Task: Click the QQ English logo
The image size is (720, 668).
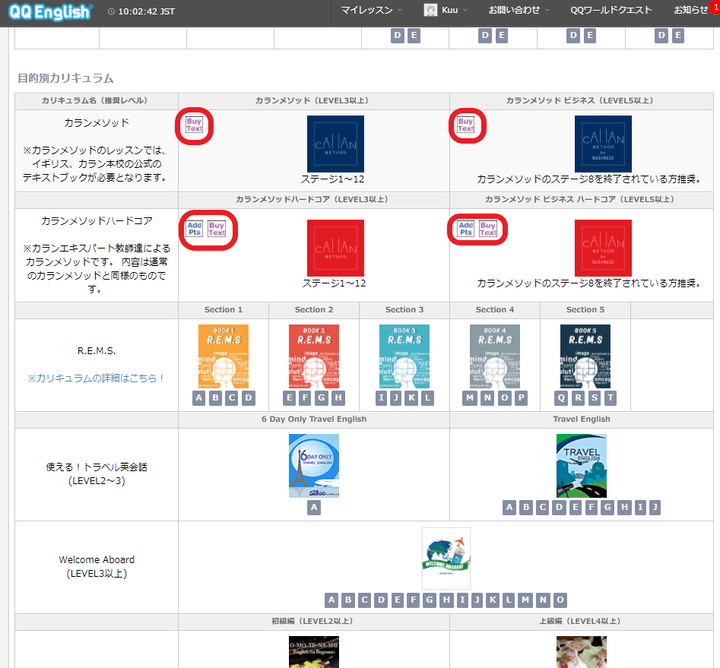Action: point(51,12)
